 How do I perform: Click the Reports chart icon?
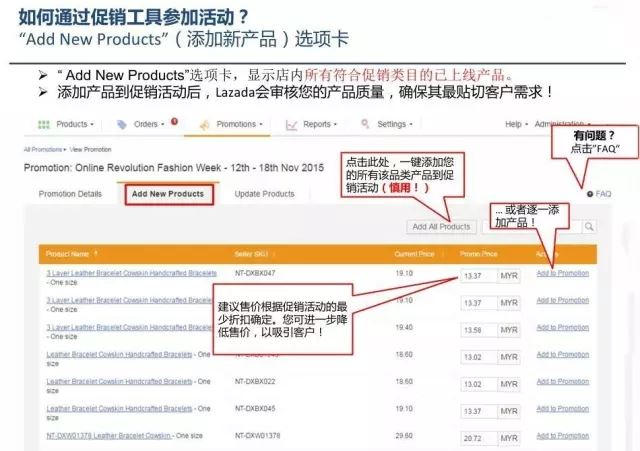click(x=291, y=125)
